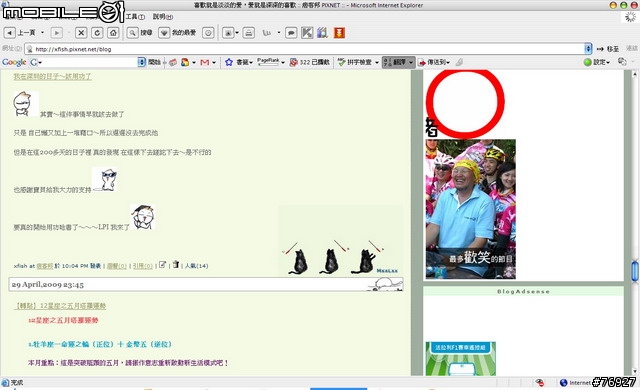Refresh the page

click(97, 33)
